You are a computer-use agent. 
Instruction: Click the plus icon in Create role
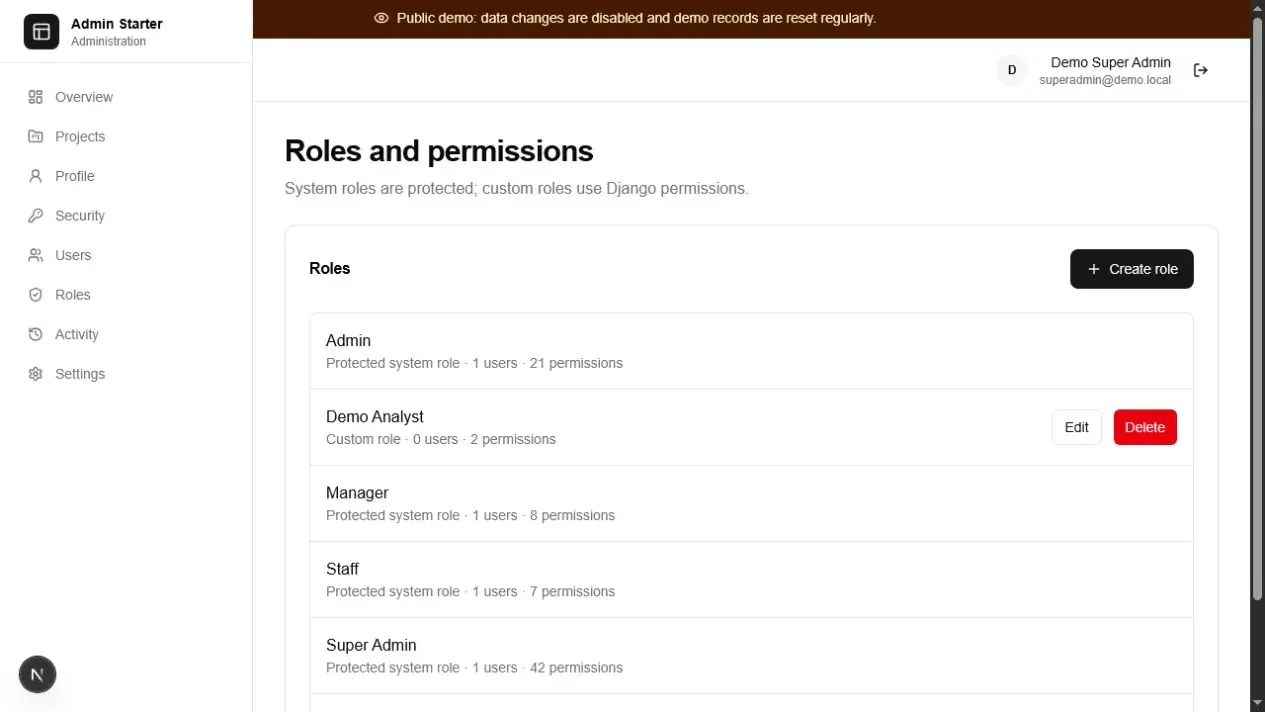click(x=1094, y=269)
